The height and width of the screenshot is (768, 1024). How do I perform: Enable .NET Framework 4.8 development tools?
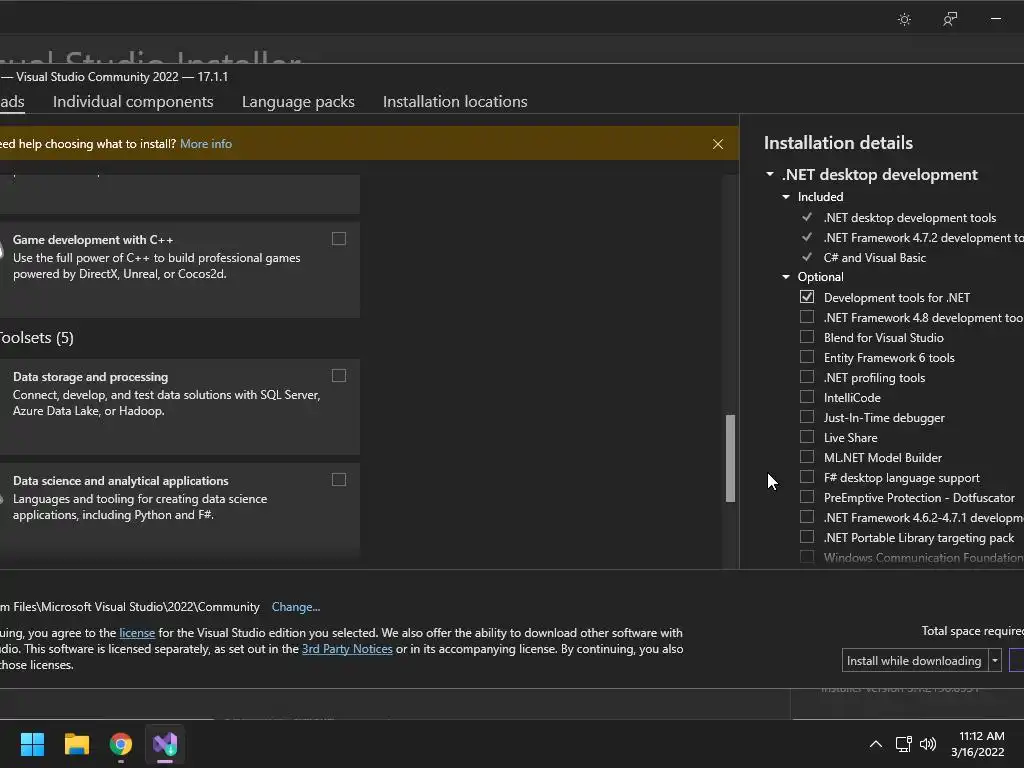click(x=807, y=317)
